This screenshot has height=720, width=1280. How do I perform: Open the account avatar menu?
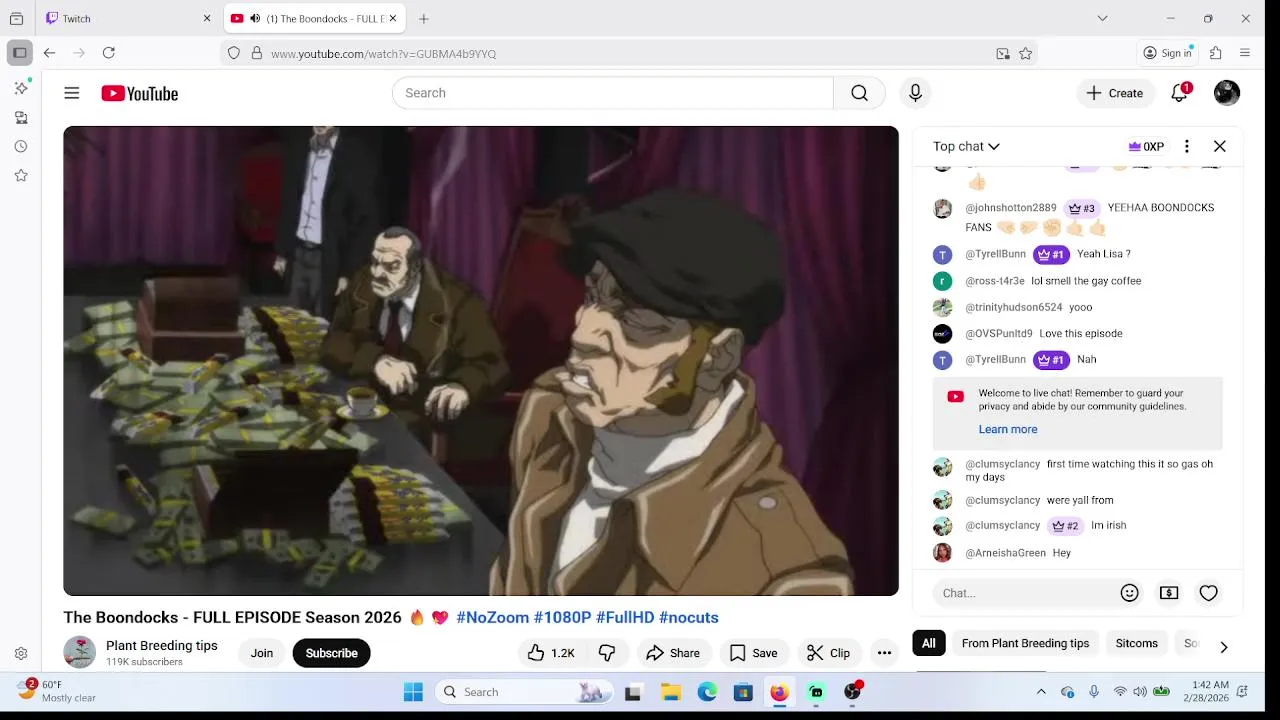(1227, 93)
